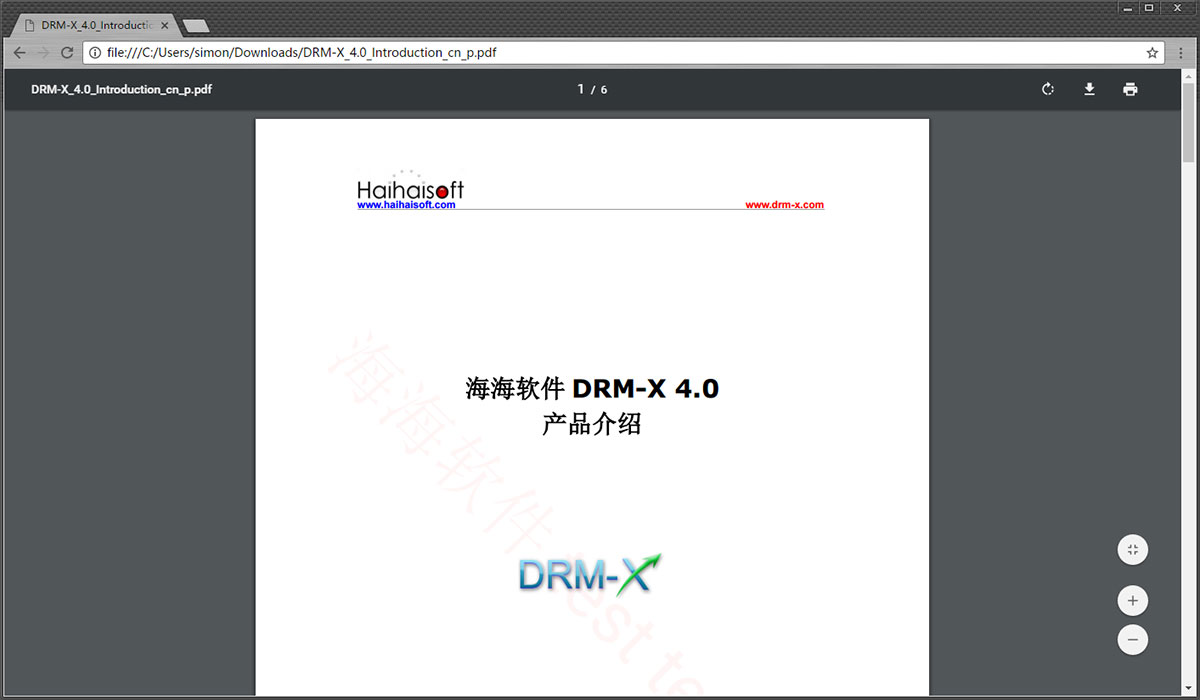Click the page number field showing 1
1200x700 pixels.
coord(581,89)
